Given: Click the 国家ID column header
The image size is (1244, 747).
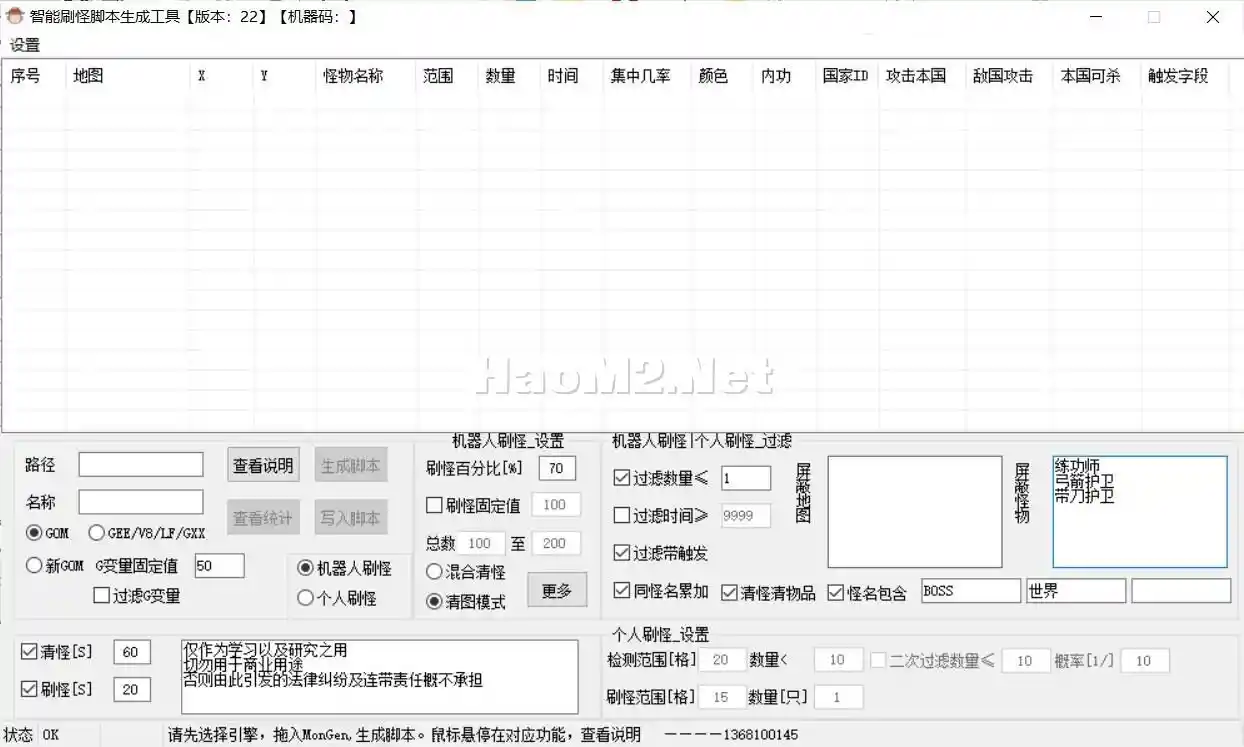Looking at the screenshot, I should [x=847, y=76].
